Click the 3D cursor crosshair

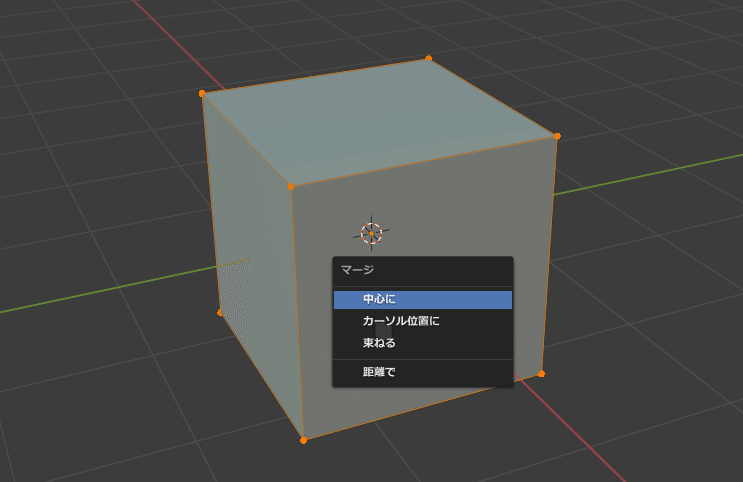pos(372,233)
